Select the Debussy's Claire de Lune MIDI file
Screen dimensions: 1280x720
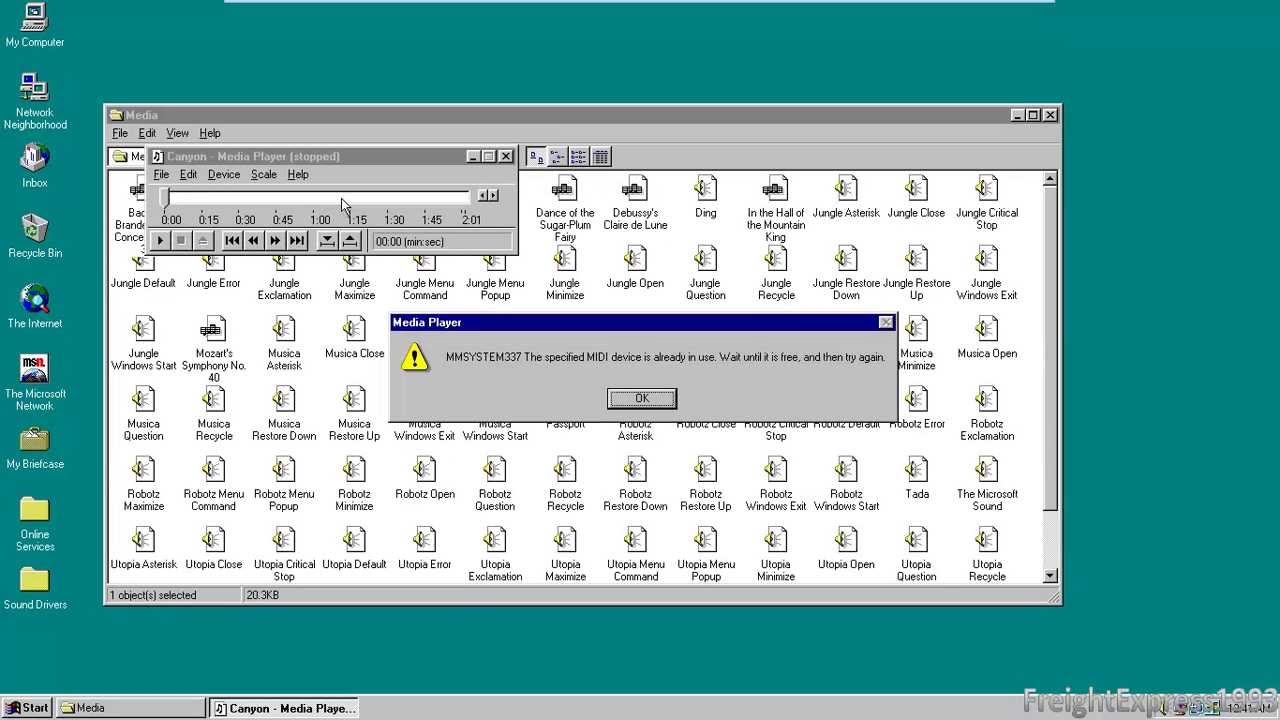coord(635,202)
